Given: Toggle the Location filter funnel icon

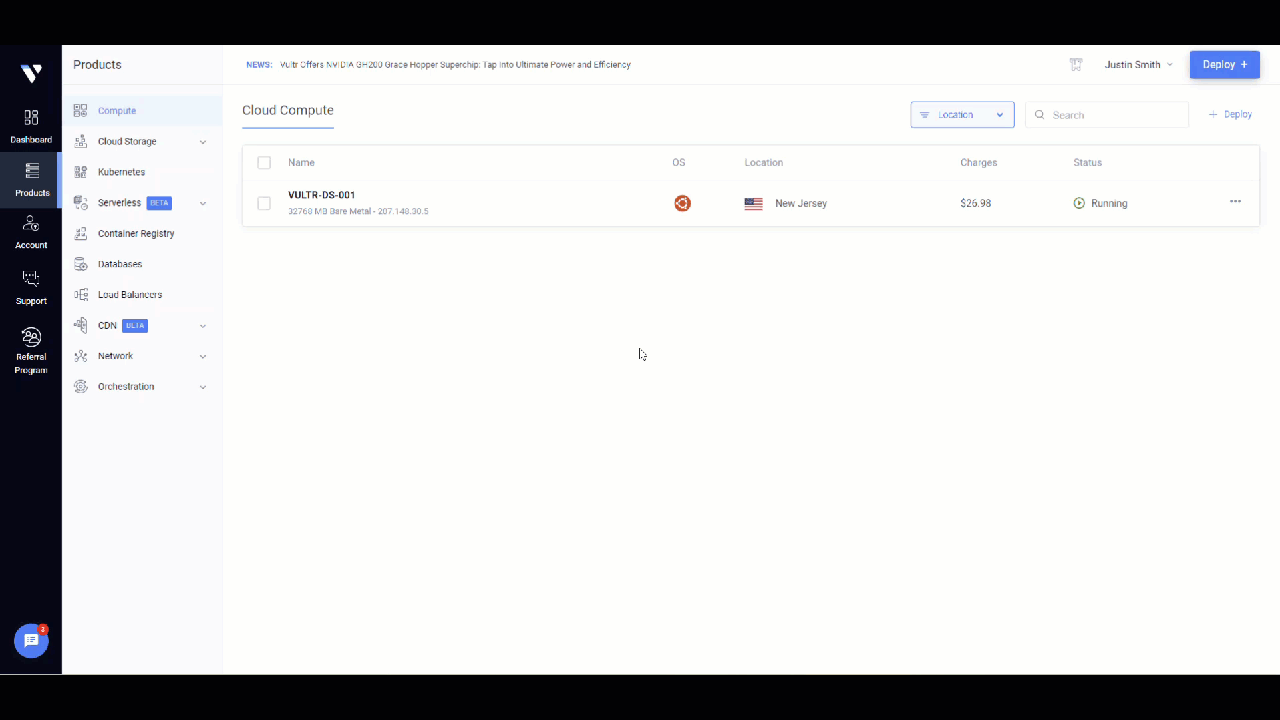Looking at the screenshot, I should click(x=925, y=114).
